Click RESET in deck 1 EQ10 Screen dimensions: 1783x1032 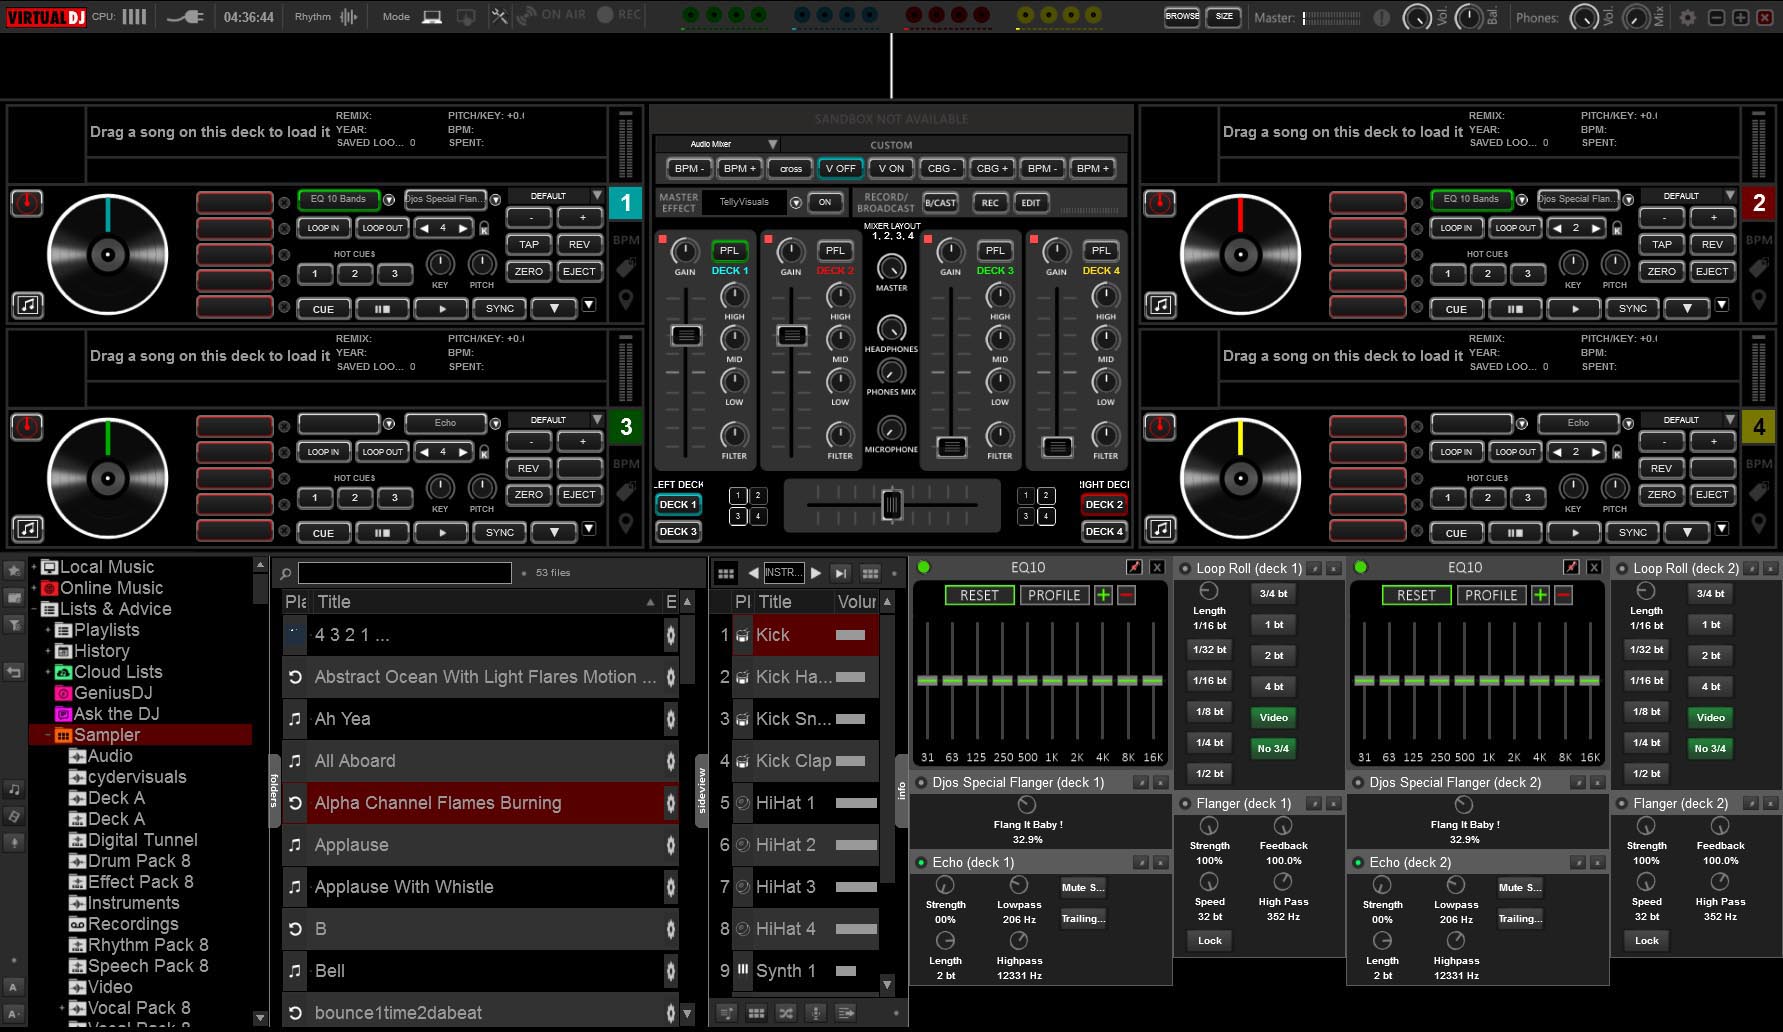979,595
